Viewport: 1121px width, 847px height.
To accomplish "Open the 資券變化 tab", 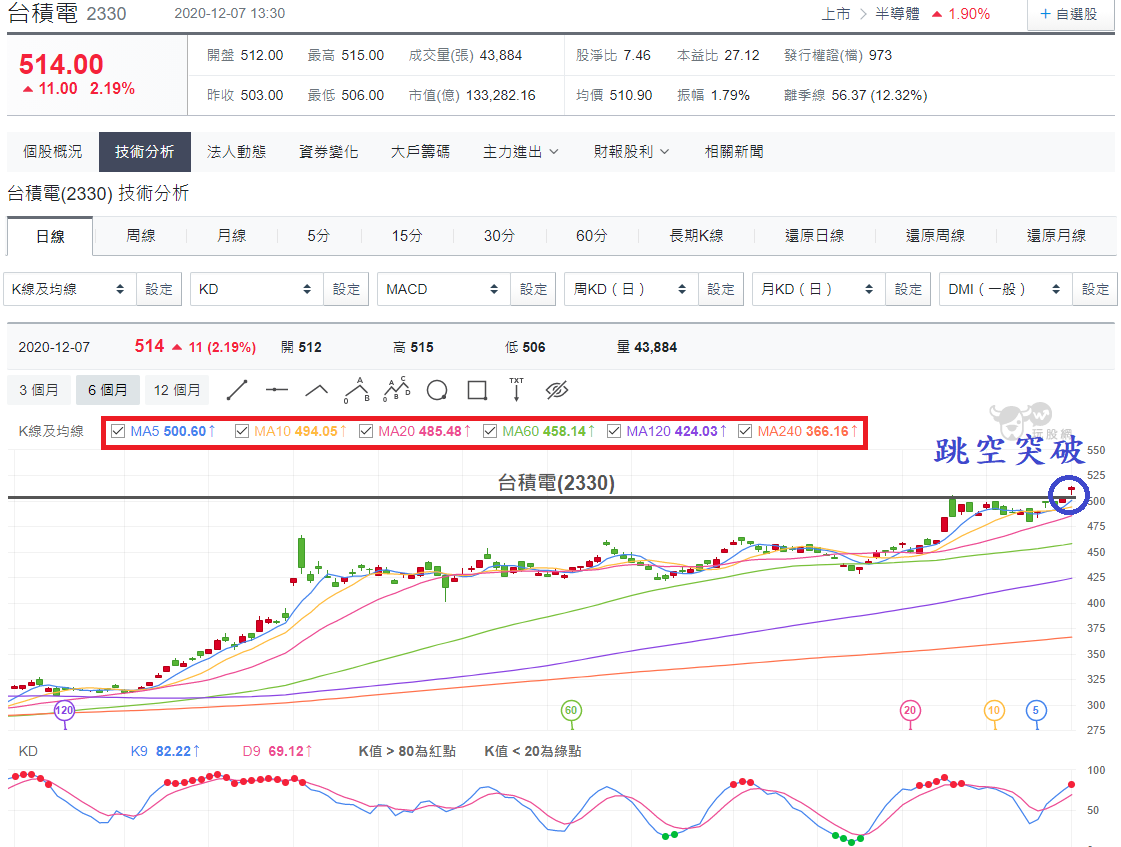I will 328,152.
